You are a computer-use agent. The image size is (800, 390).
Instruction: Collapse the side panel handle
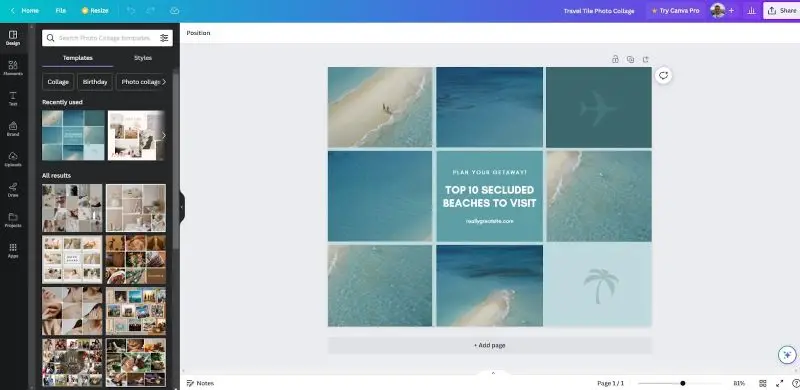coord(182,207)
